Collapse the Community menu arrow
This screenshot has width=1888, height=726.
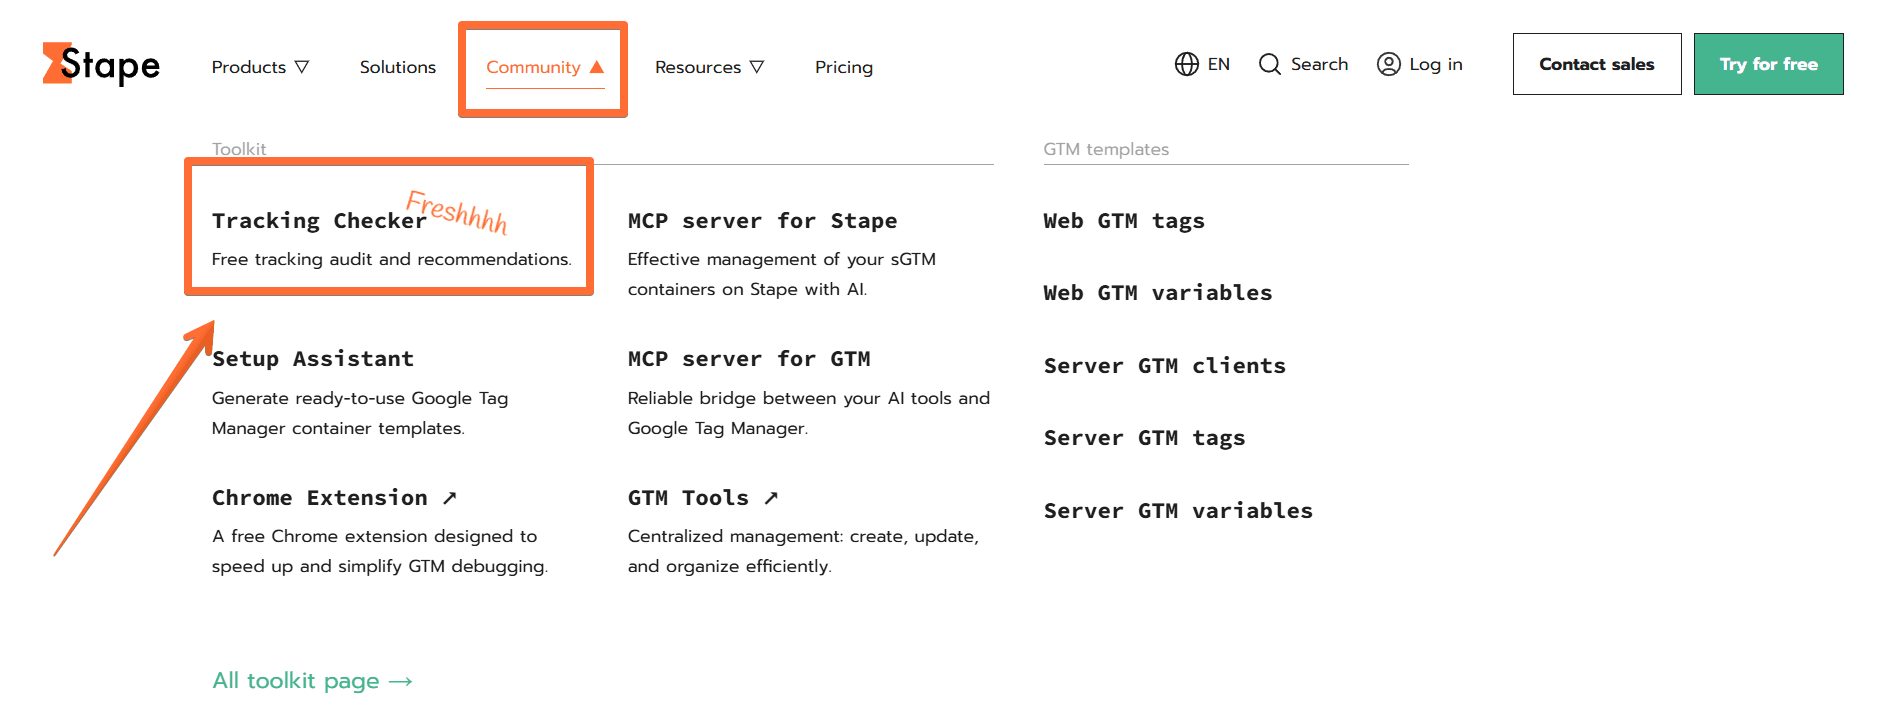tap(597, 67)
